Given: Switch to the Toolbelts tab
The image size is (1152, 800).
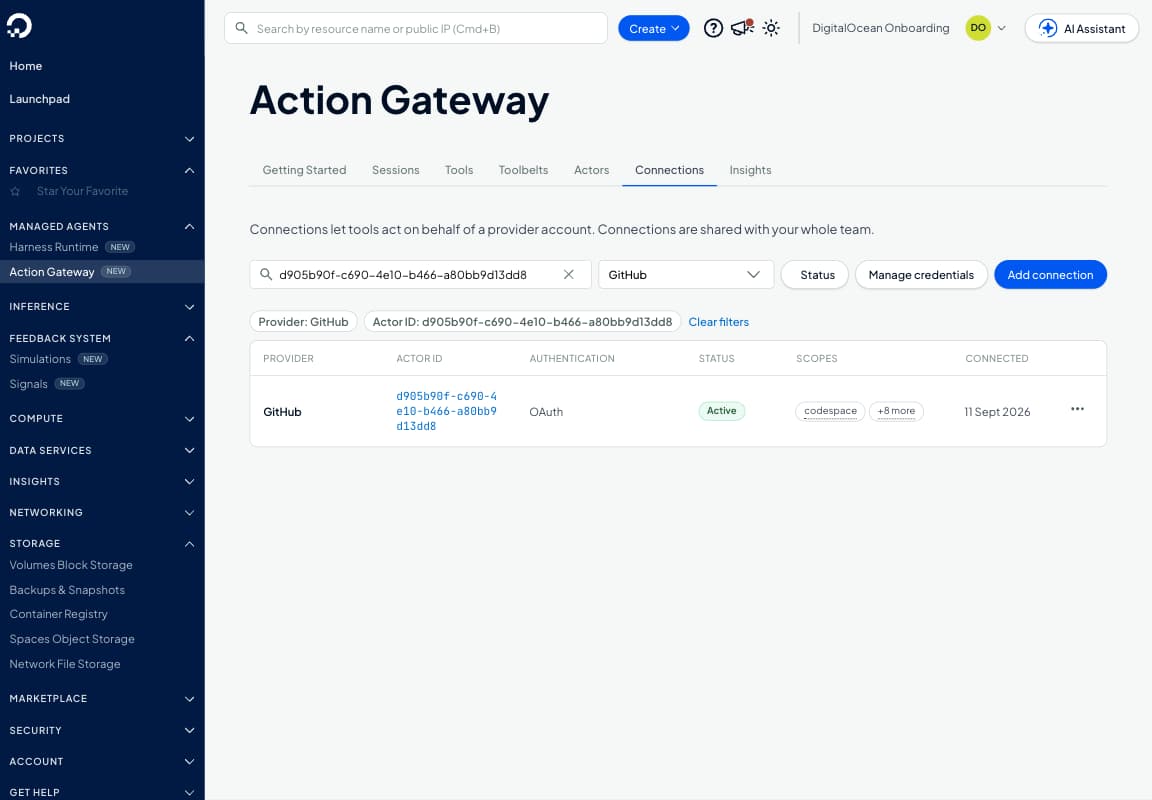Looking at the screenshot, I should click(523, 170).
